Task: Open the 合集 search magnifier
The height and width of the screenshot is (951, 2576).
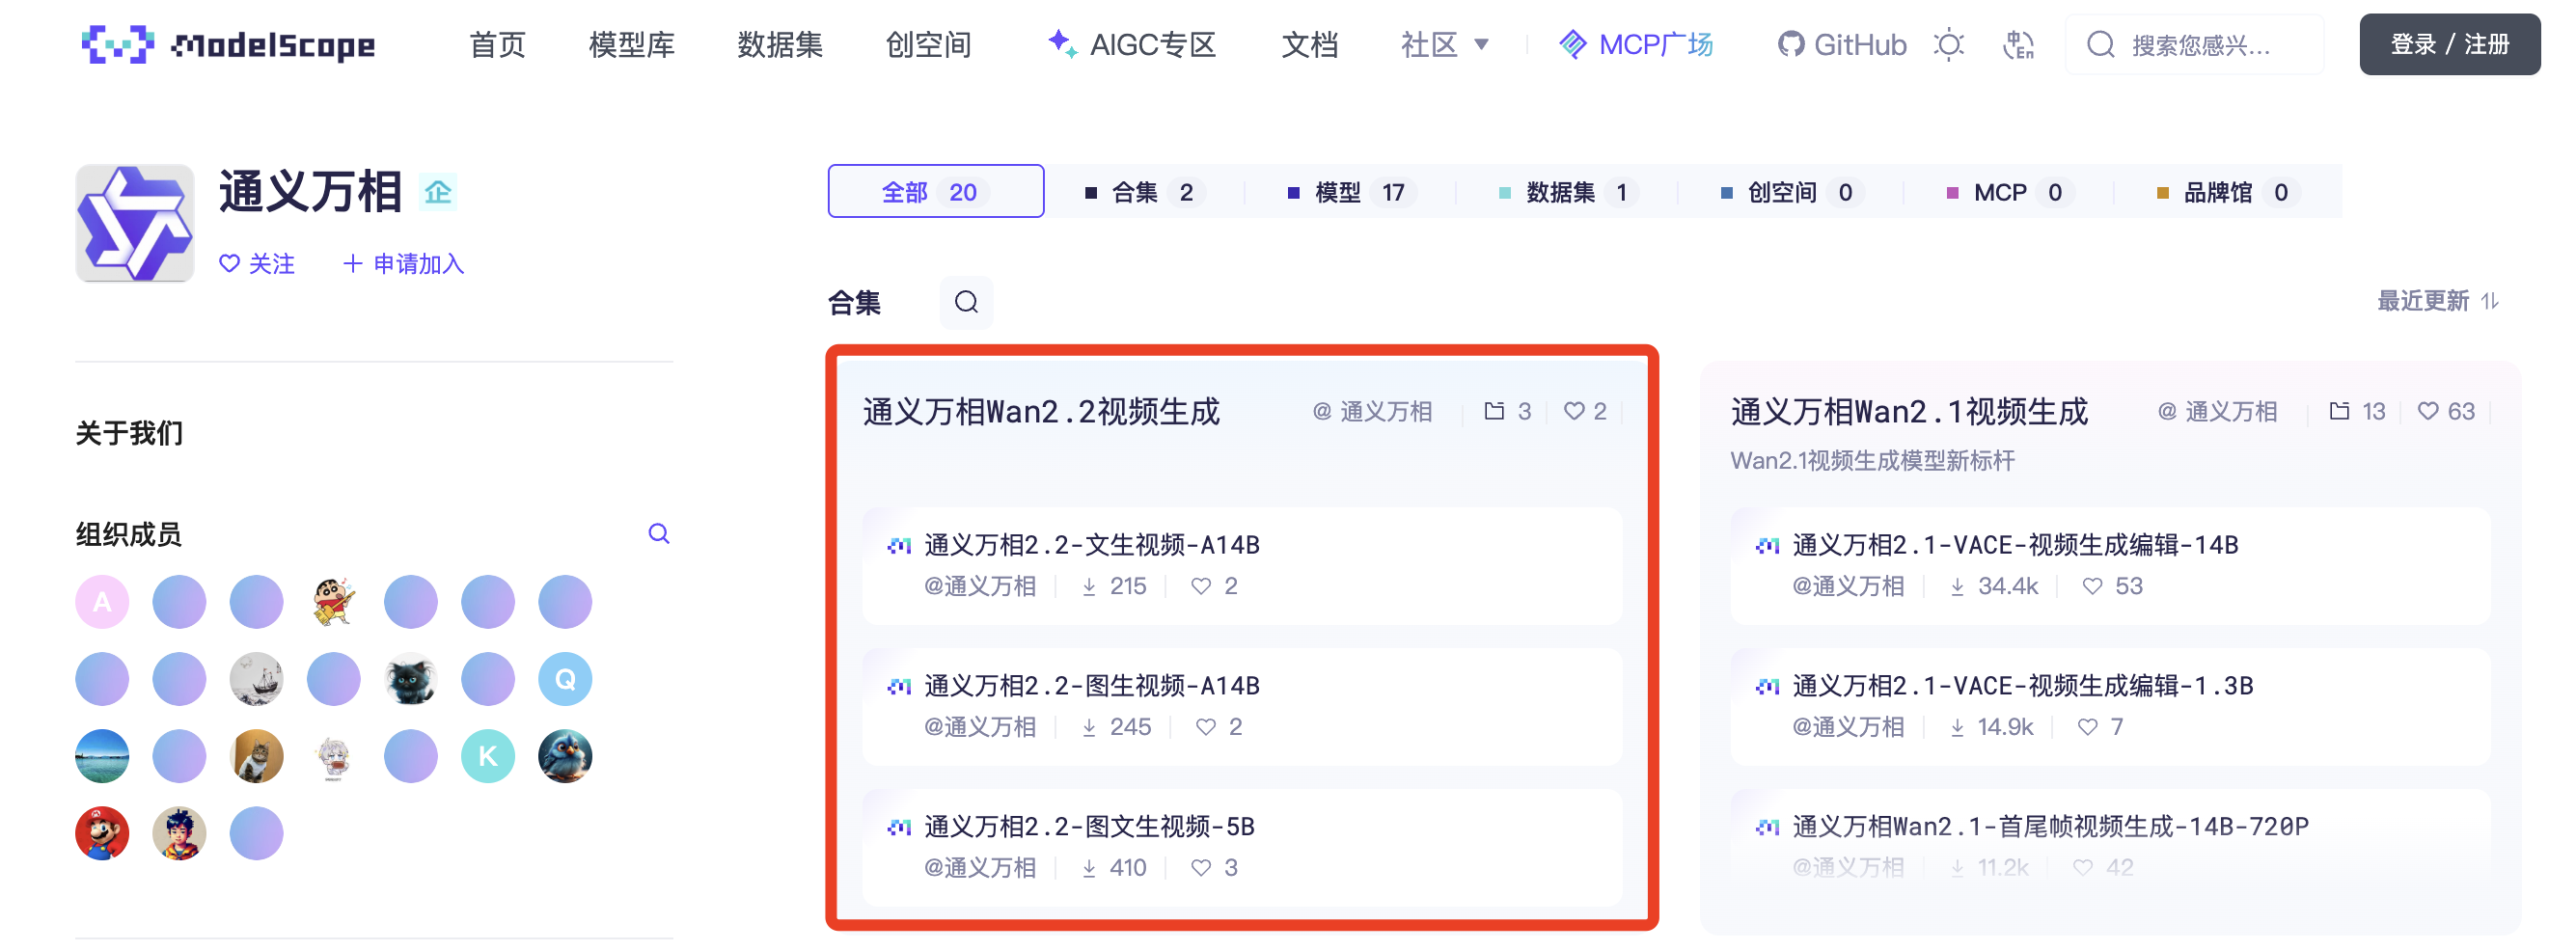Action: coord(965,302)
